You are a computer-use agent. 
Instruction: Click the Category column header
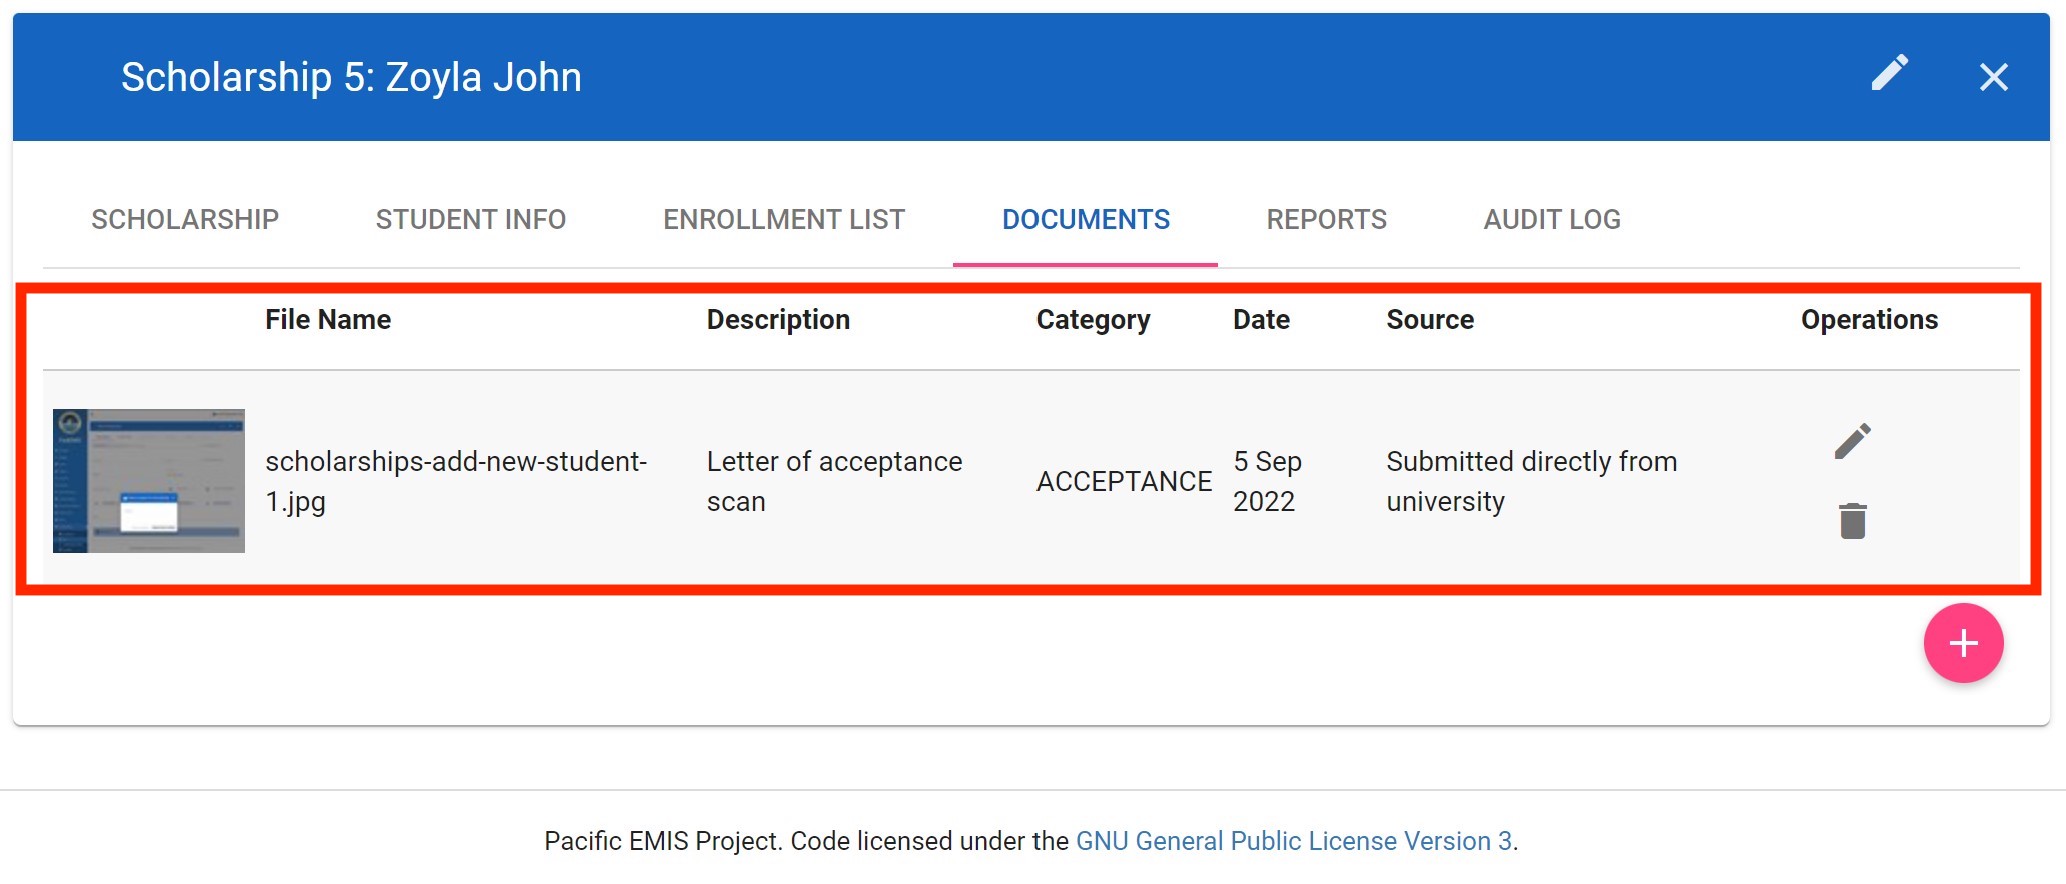(1093, 320)
